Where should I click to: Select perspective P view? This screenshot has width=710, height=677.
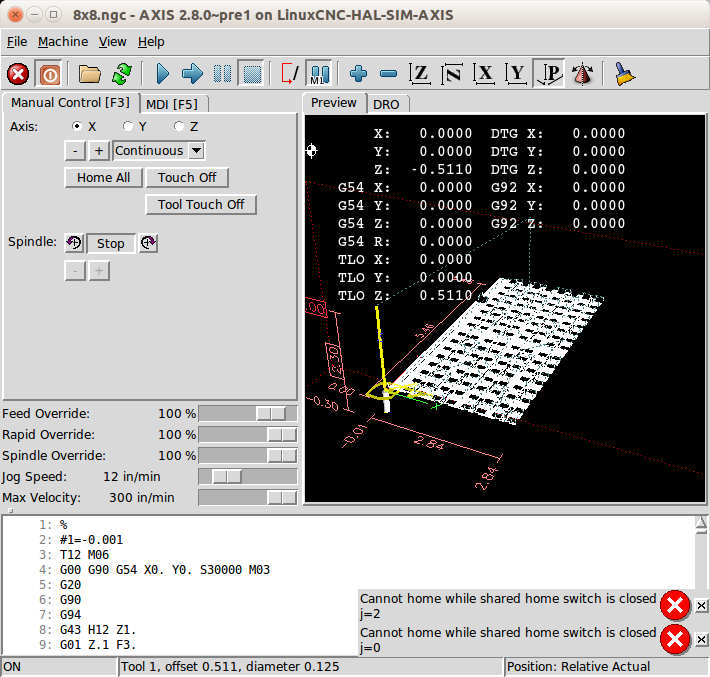point(549,74)
